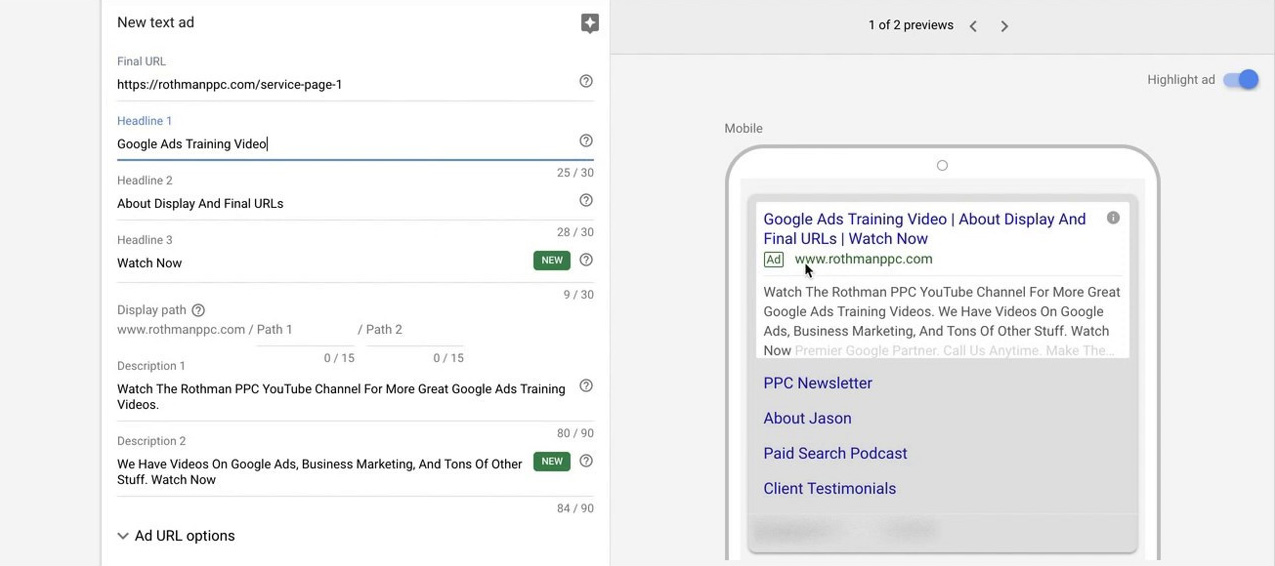Open help icon for Headline 3
The width and height of the screenshot is (1275, 566).
pyautogui.click(x=586, y=260)
